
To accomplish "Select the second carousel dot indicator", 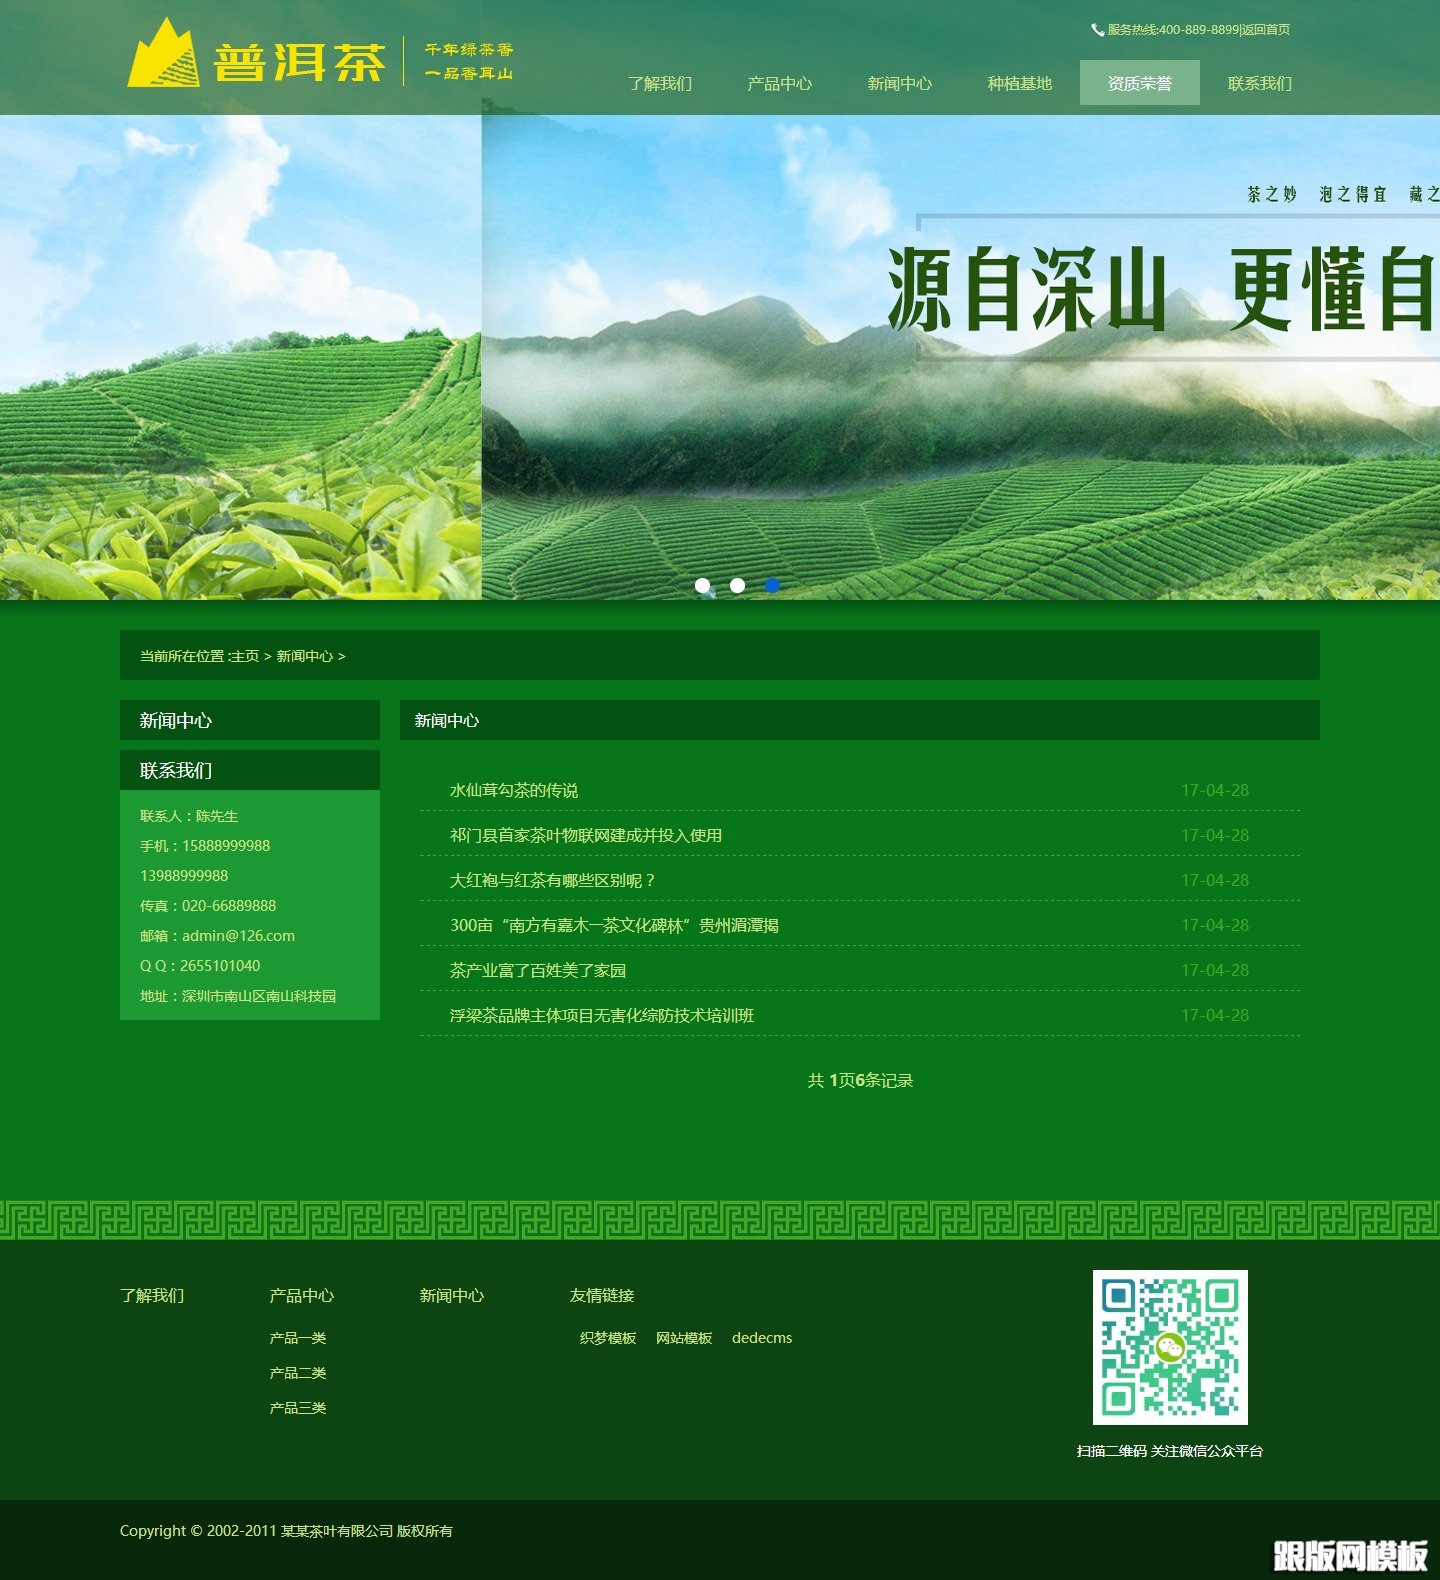I will click(738, 586).
